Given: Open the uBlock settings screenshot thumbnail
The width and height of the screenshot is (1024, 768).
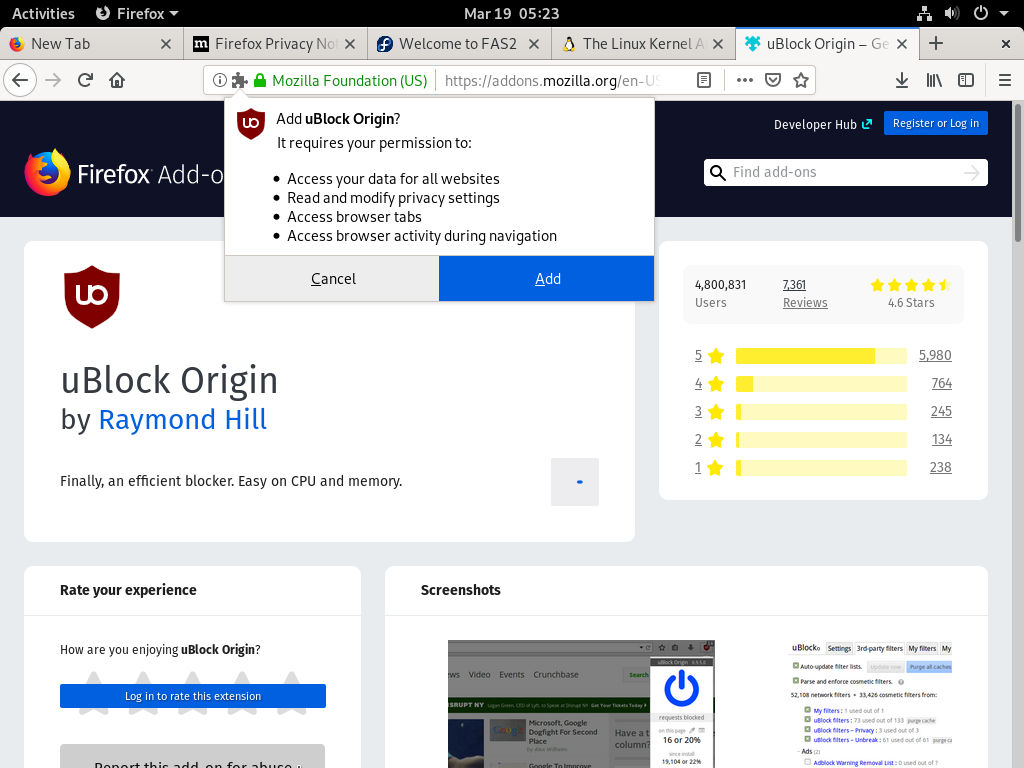Looking at the screenshot, I should click(872, 704).
